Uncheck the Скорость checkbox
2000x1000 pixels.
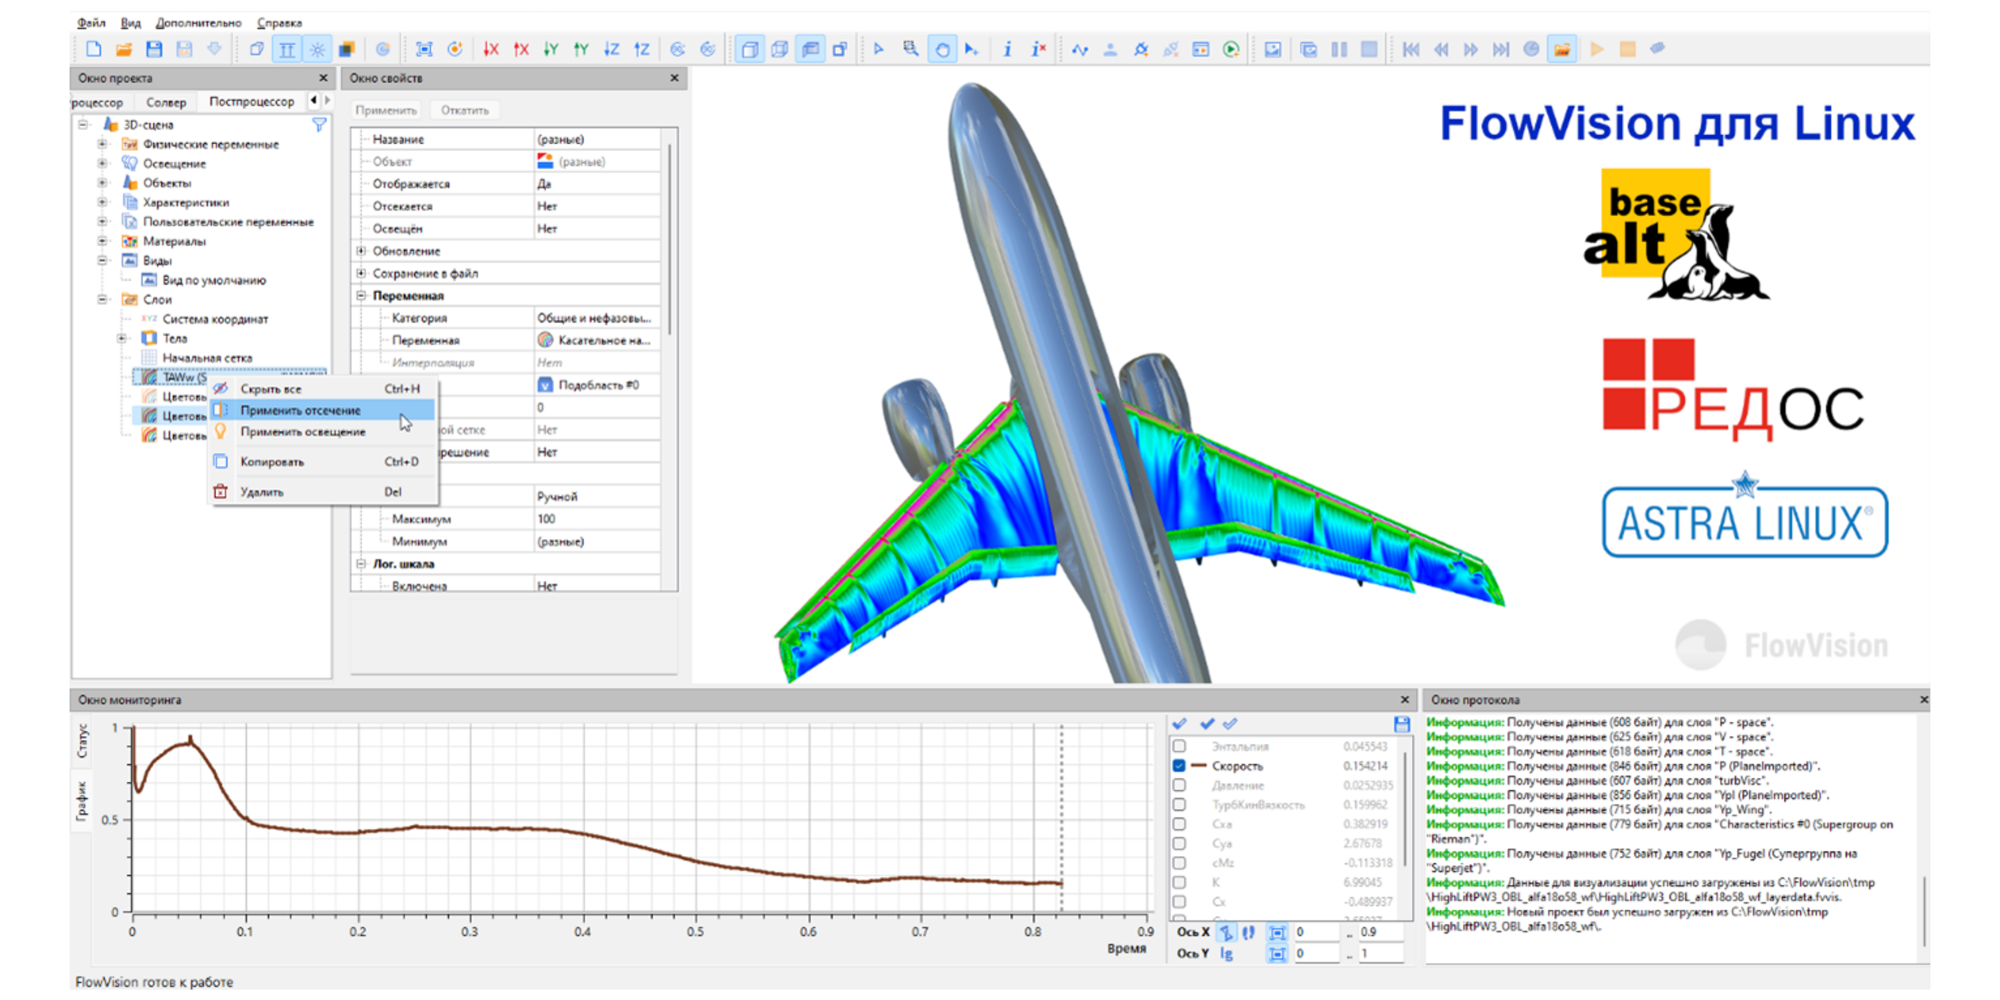pyautogui.click(x=1179, y=766)
